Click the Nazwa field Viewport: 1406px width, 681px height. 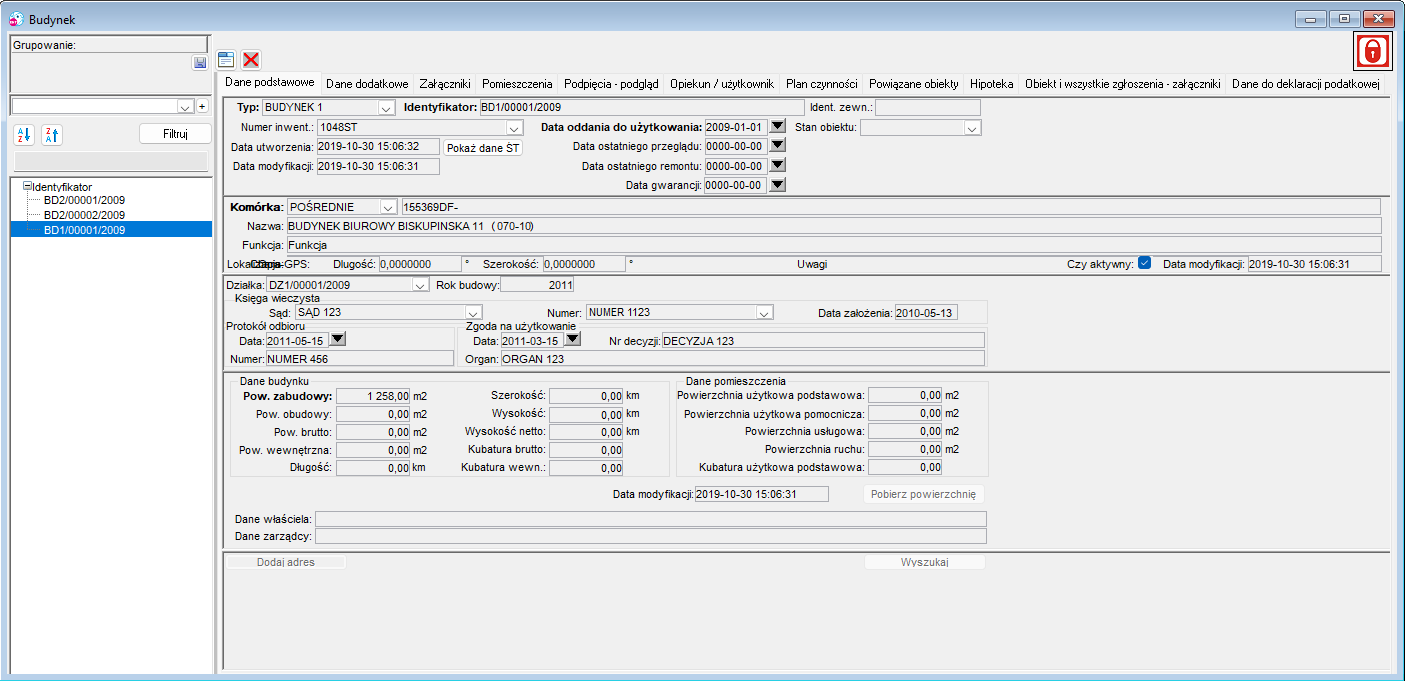833,226
